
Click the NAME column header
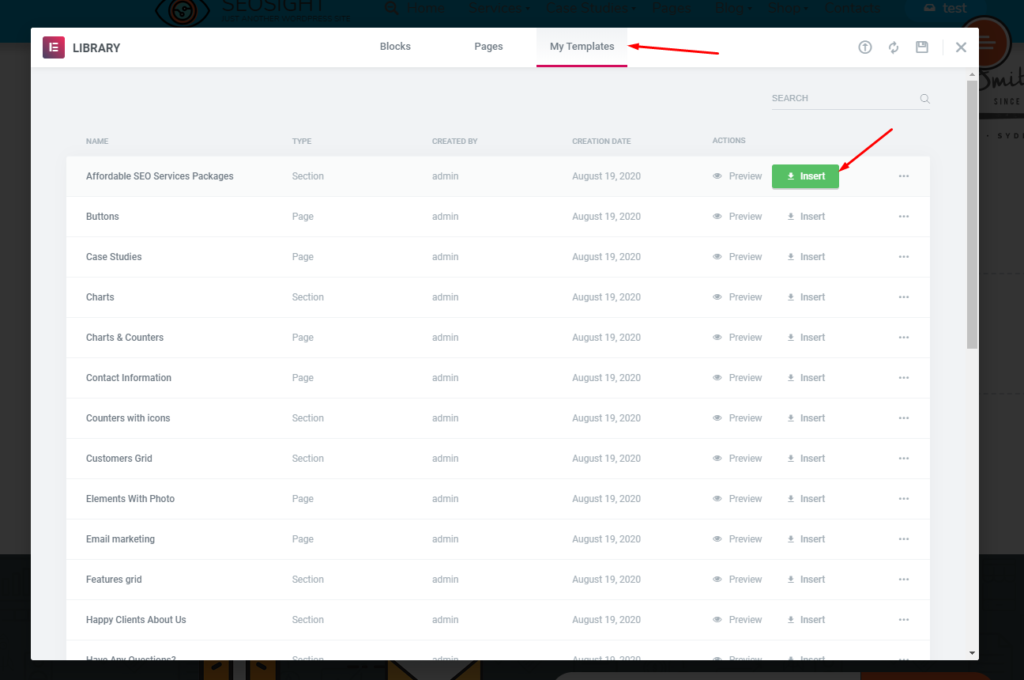point(97,141)
